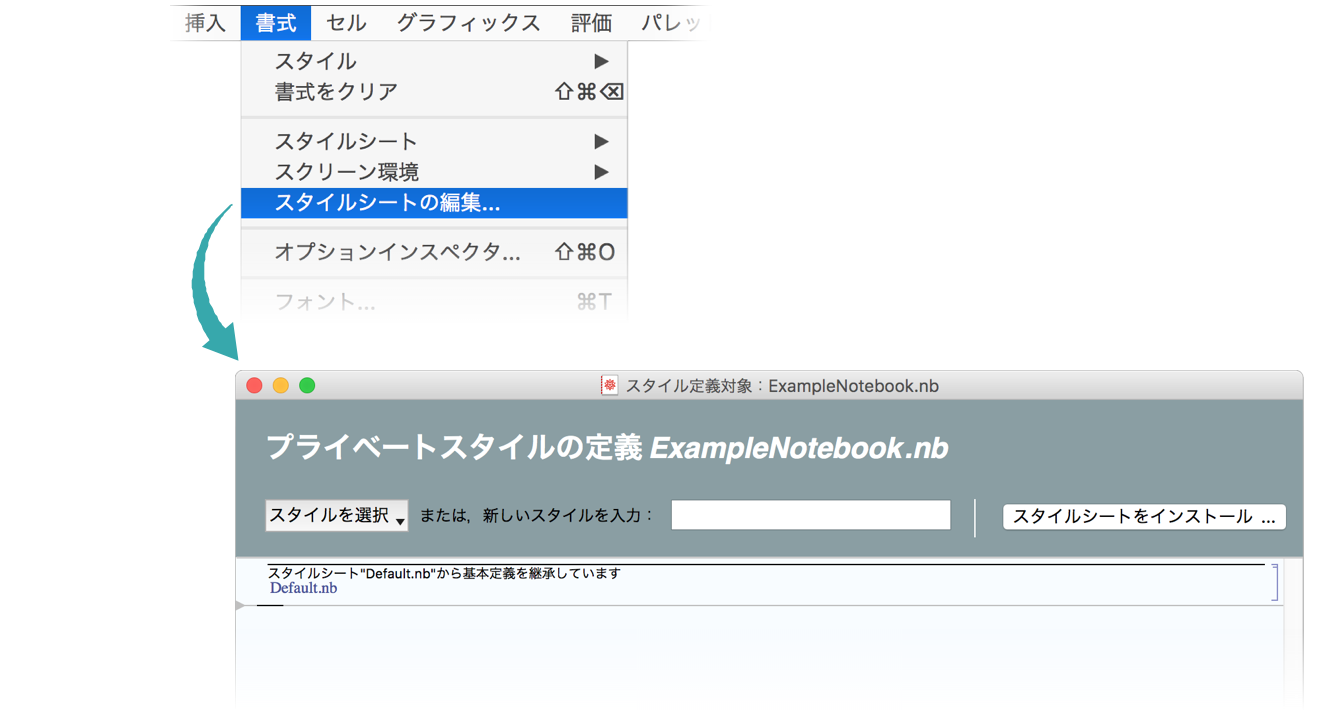Click スタイルシートをインストール ... button
This screenshot has height=723, width=1342.
(1144, 516)
